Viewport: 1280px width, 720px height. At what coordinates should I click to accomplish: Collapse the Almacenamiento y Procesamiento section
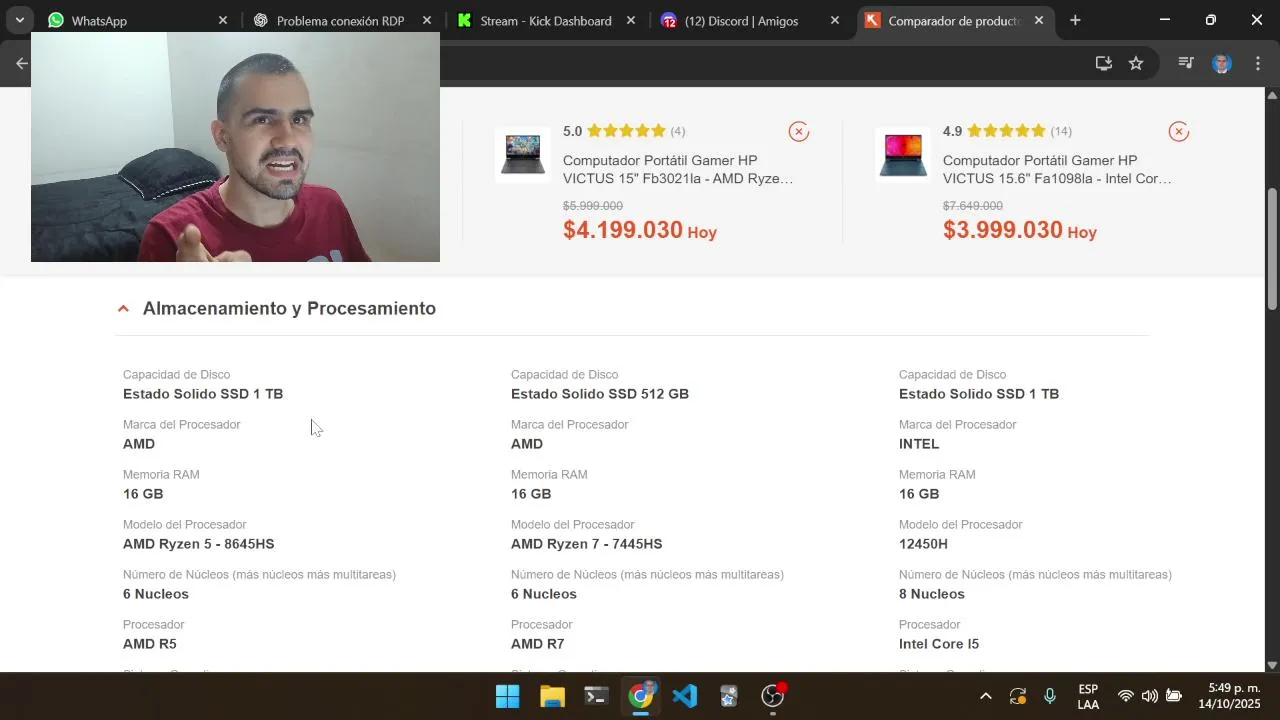[x=123, y=309]
